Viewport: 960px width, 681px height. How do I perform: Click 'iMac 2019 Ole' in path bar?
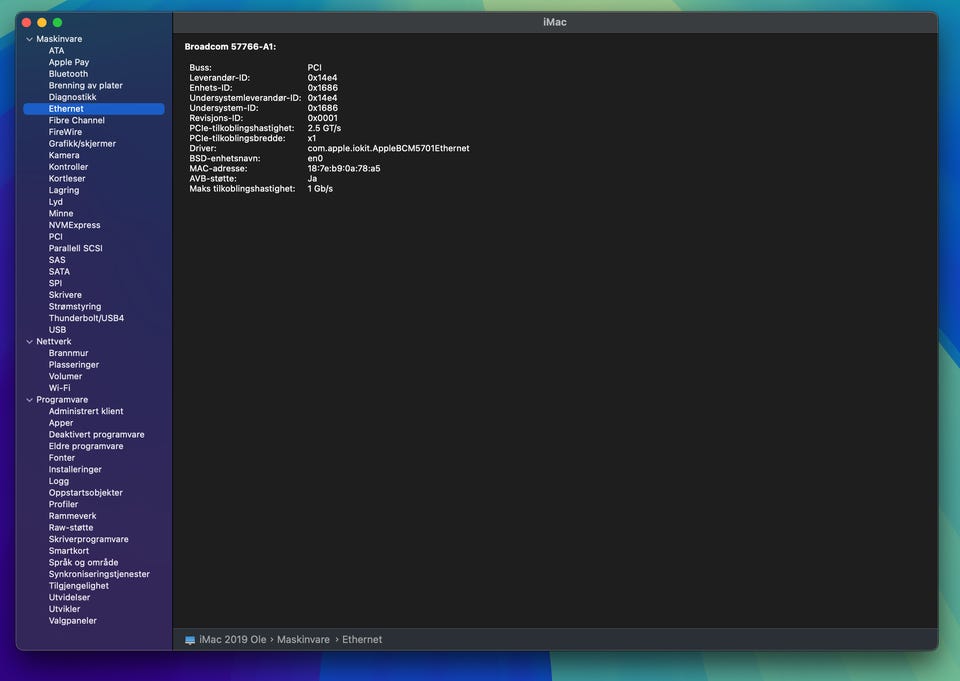point(233,640)
